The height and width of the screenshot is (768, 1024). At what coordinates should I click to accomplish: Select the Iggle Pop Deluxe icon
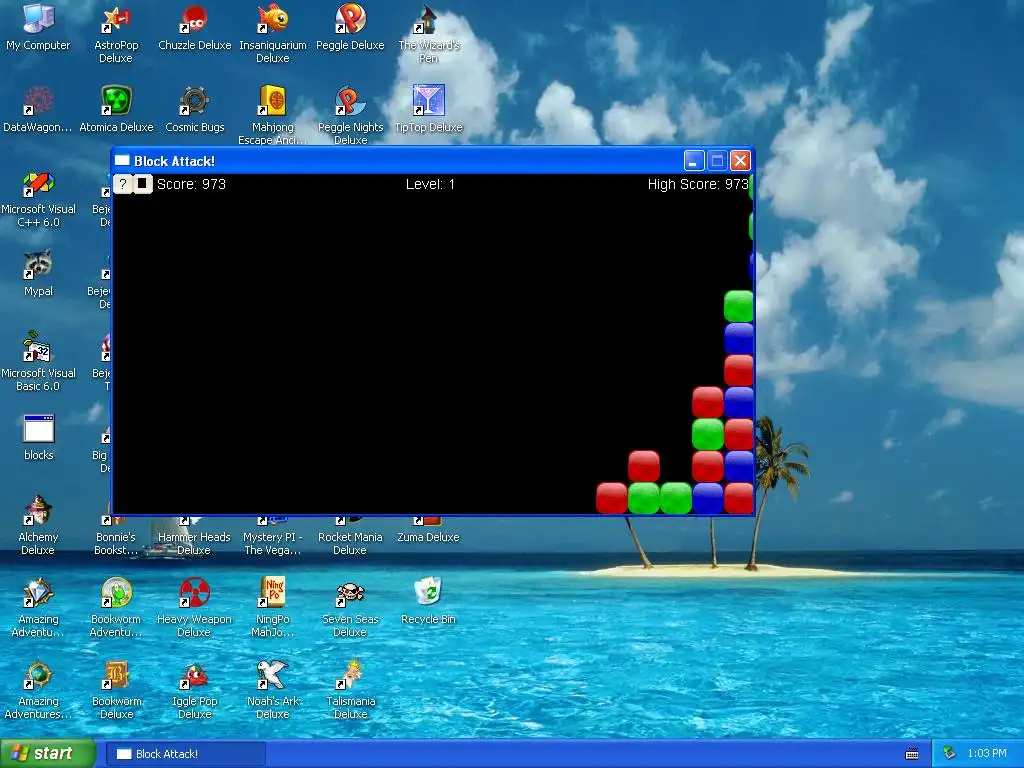(195, 690)
